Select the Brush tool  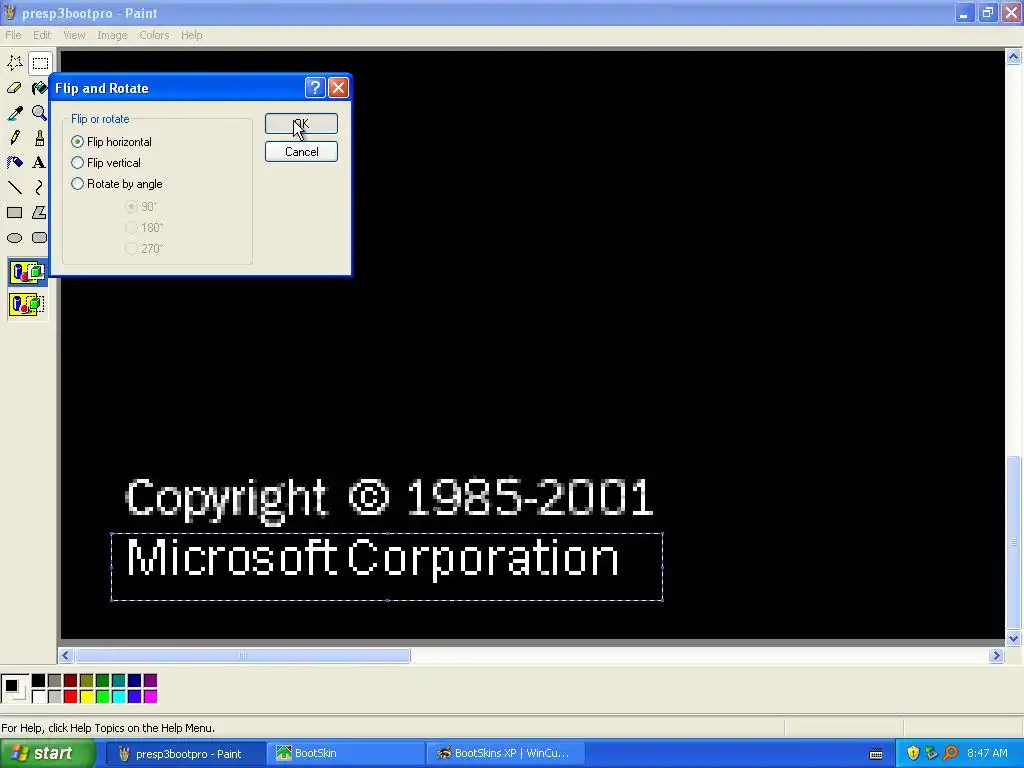(40, 138)
